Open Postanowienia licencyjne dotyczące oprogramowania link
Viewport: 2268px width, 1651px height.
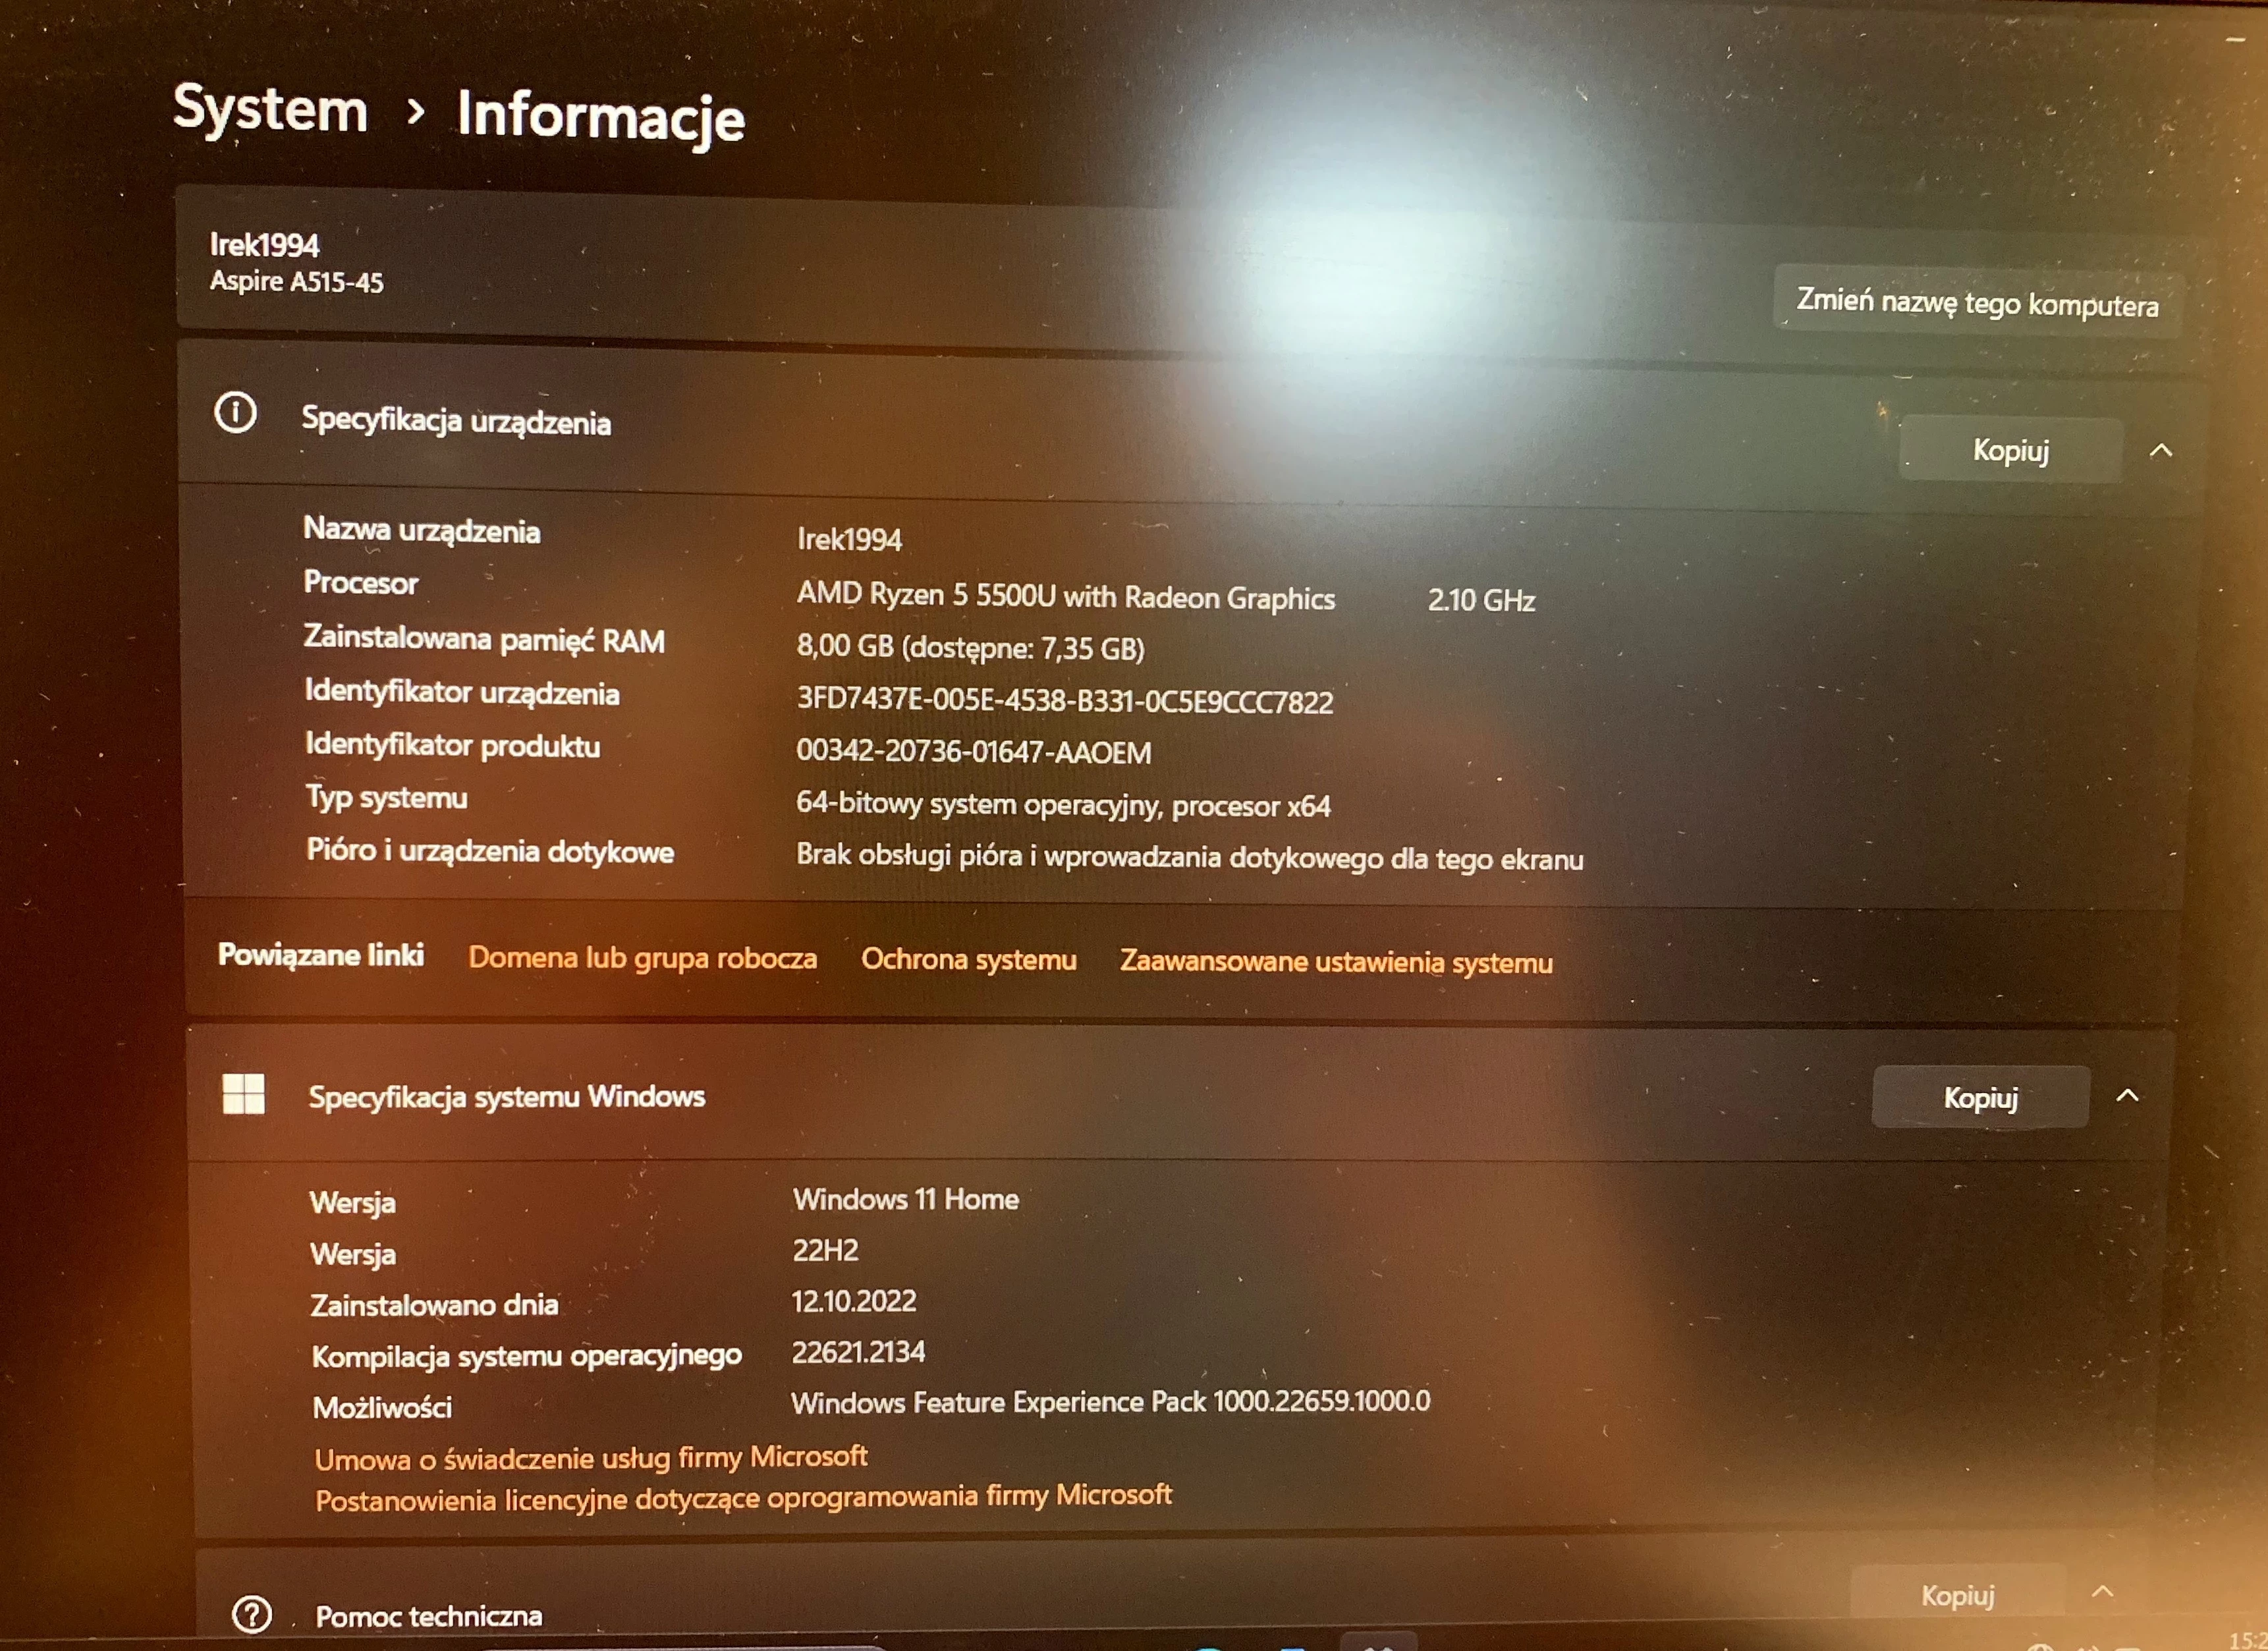743,1498
